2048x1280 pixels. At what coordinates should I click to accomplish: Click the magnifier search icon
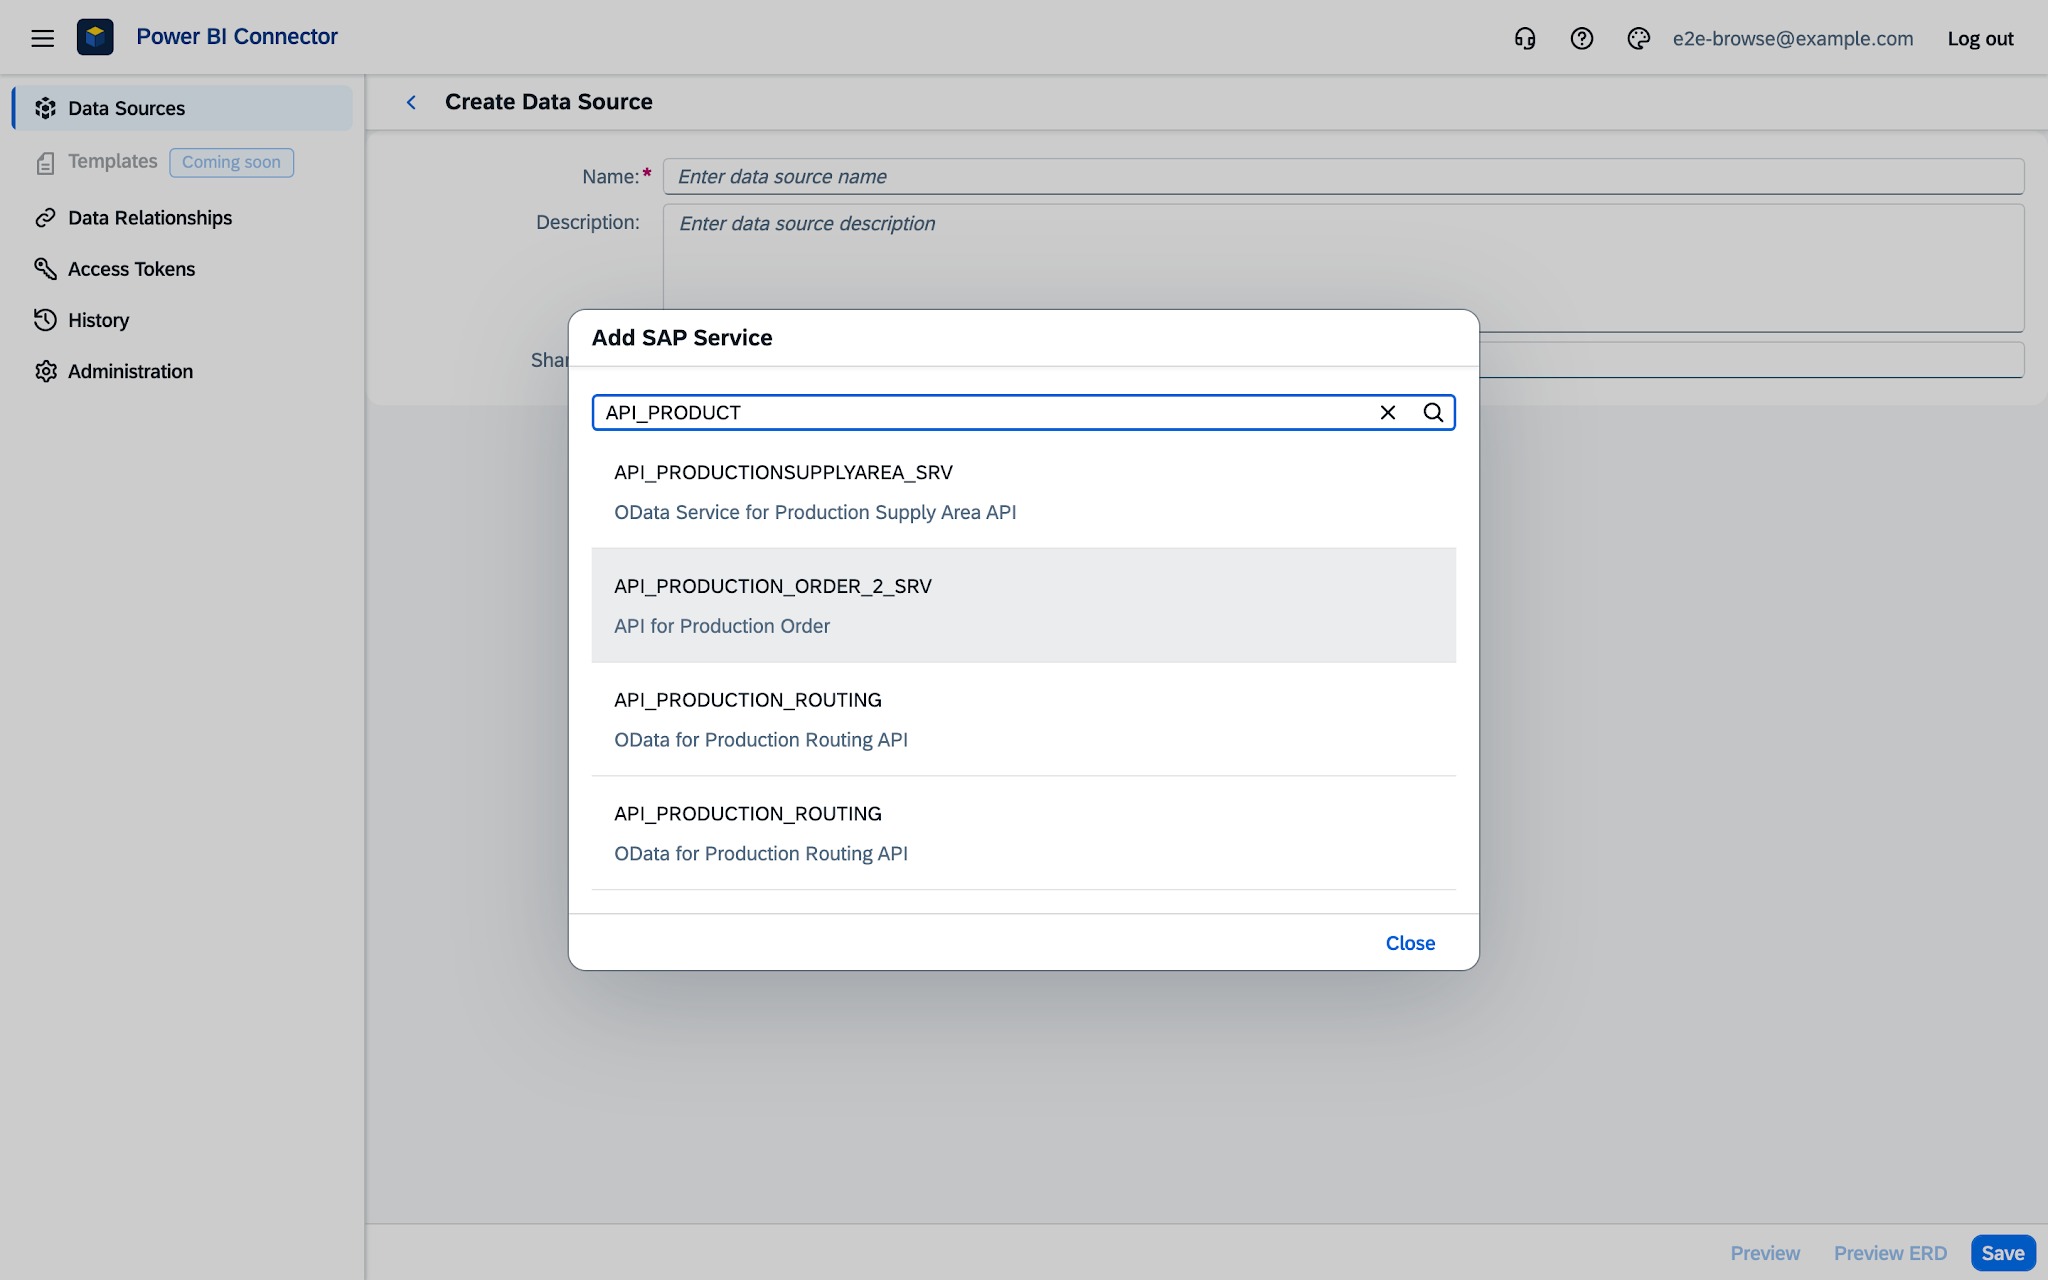tap(1433, 412)
